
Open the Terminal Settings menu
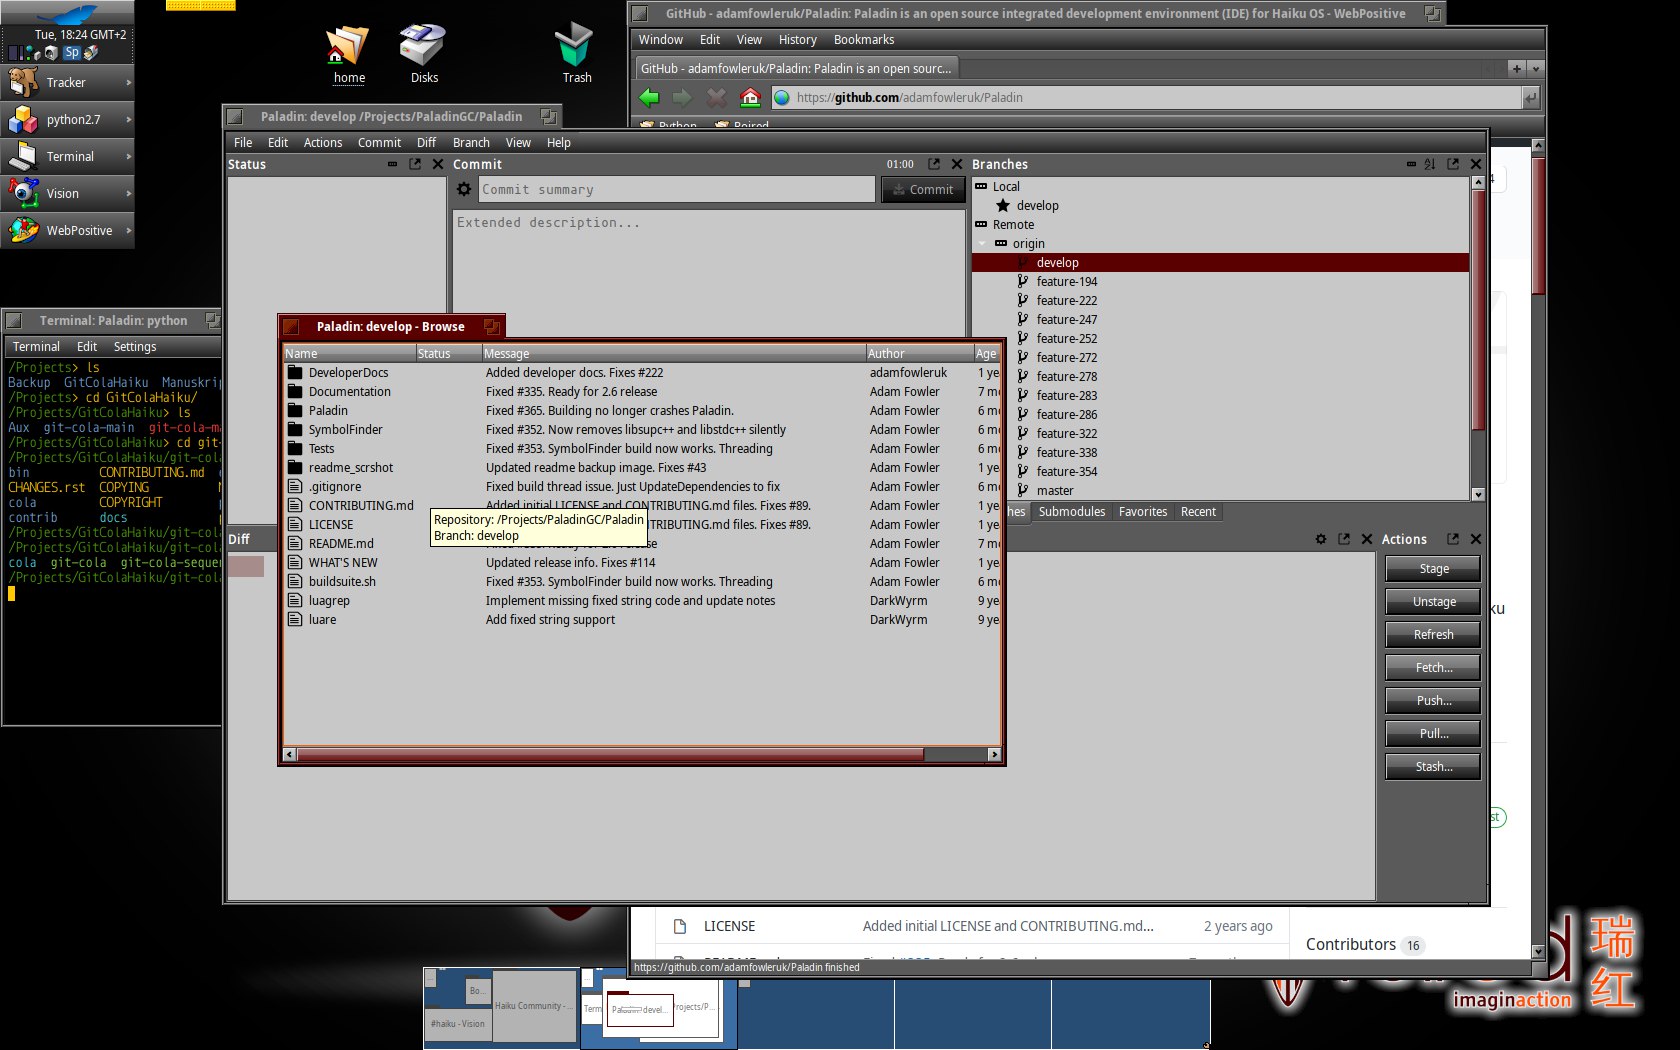point(135,347)
